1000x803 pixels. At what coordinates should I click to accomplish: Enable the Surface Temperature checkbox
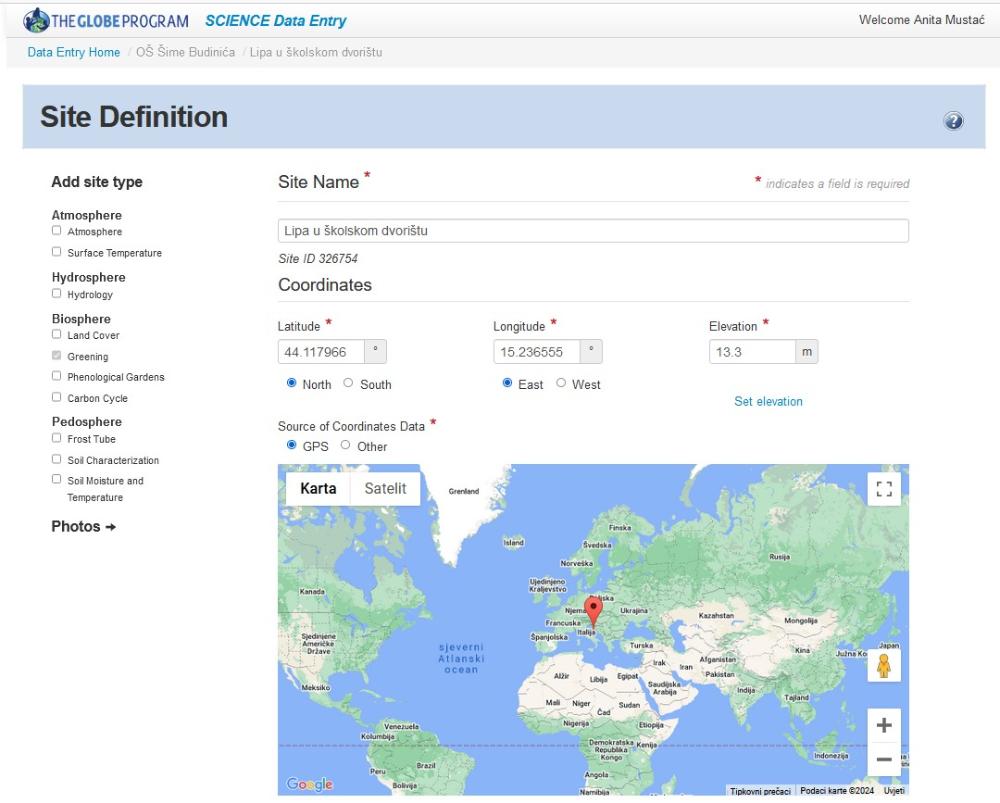pos(57,252)
